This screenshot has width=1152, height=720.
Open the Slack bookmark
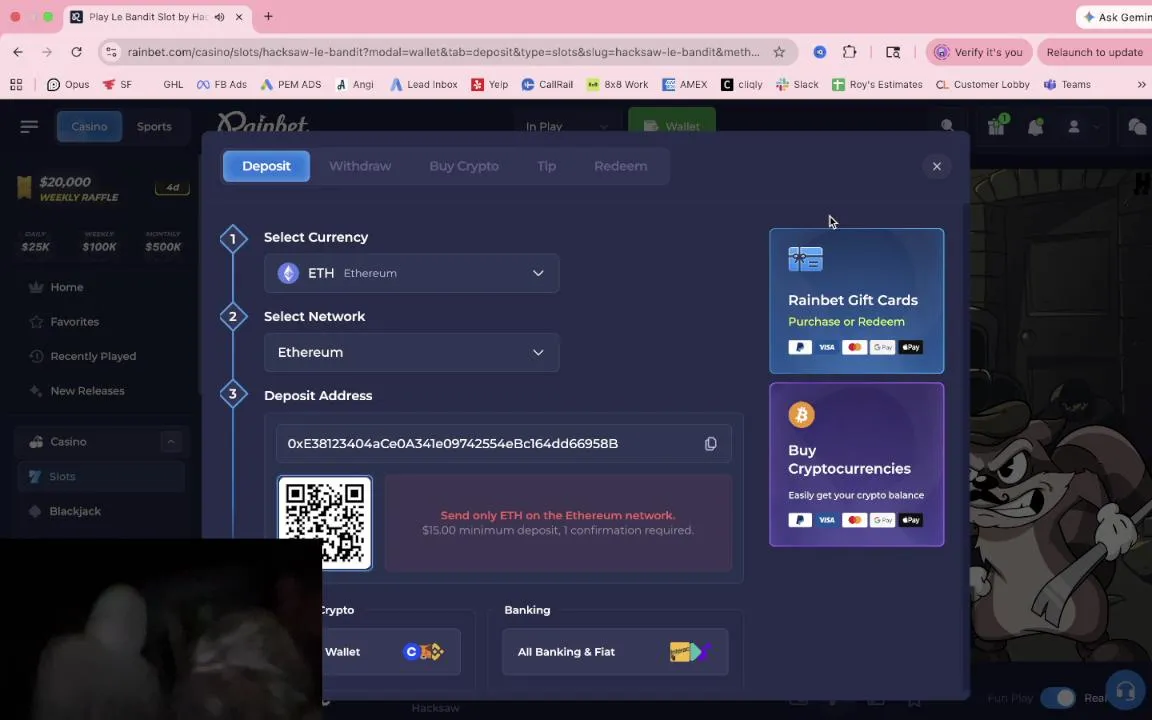(x=796, y=84)
